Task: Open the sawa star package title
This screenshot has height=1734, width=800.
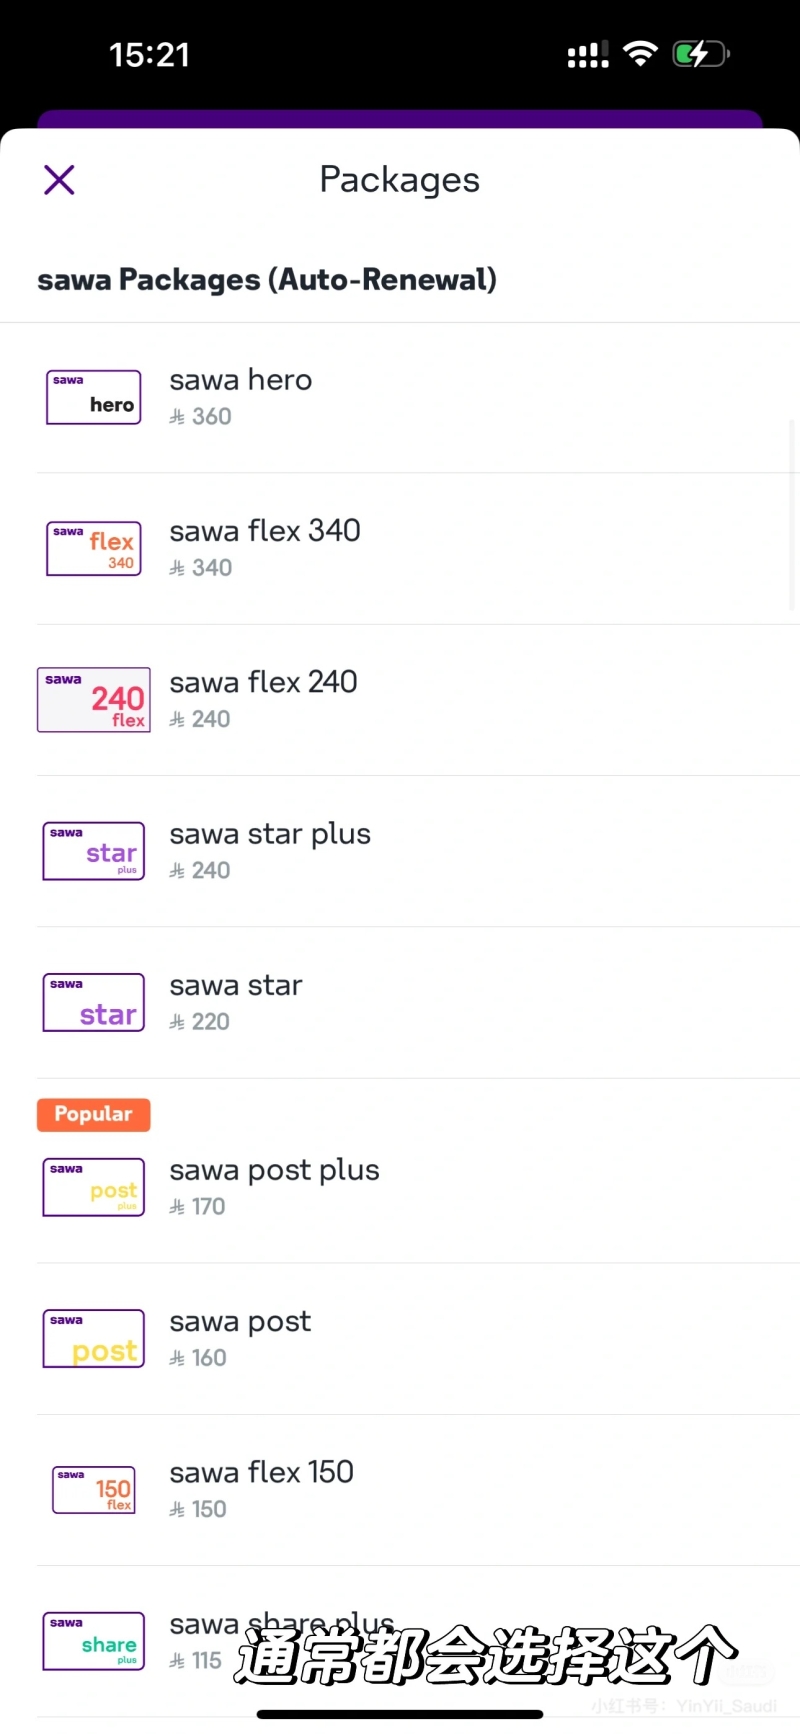Action: pos(236,986)
